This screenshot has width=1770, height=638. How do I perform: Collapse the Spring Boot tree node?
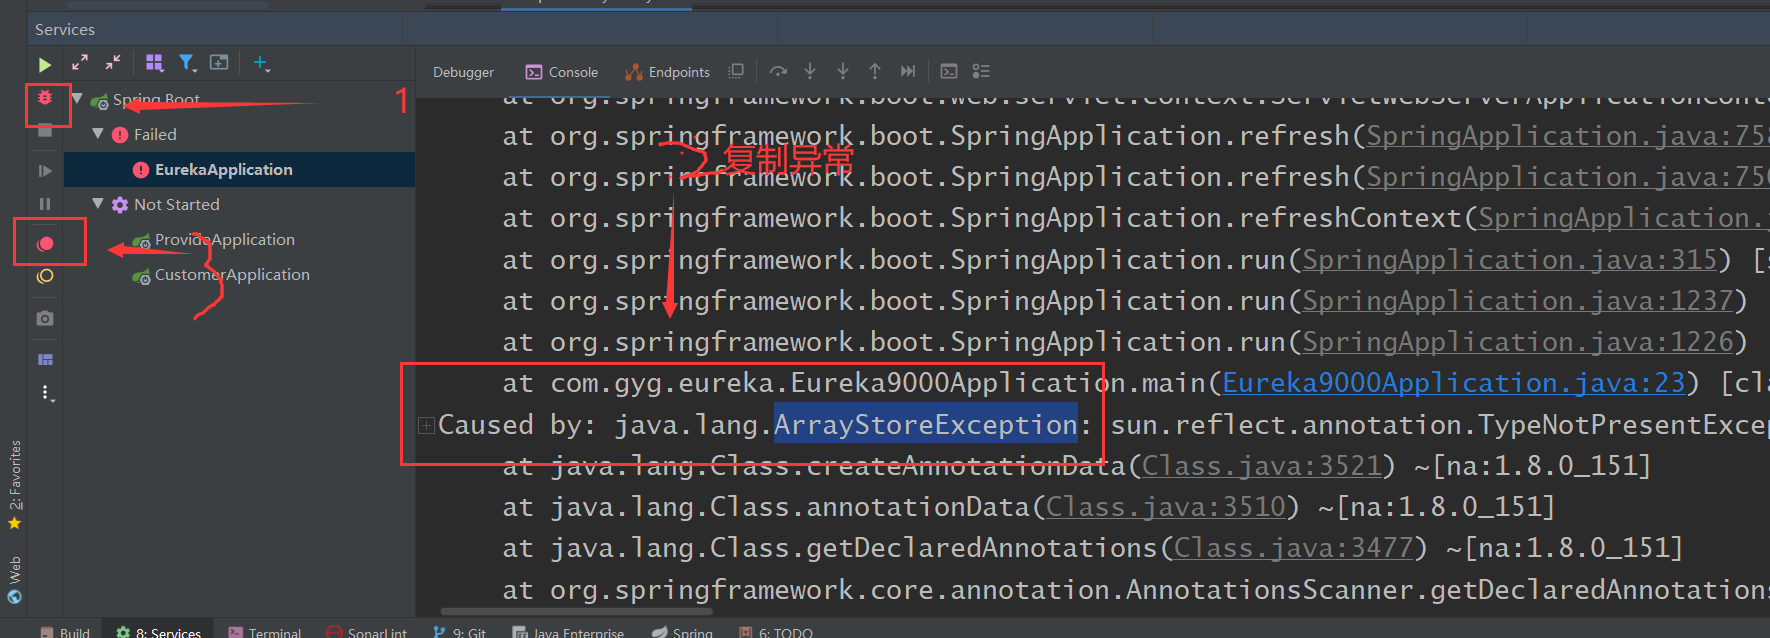coord(77,99)
